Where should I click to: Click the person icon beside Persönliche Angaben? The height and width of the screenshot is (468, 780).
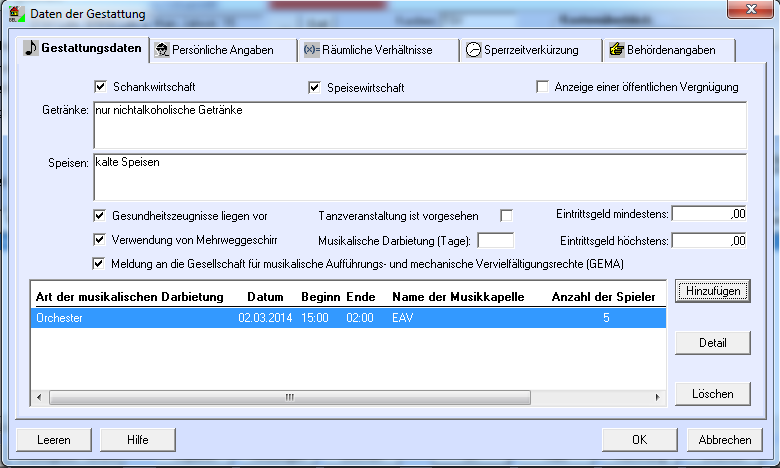click(x=162, y=50)
